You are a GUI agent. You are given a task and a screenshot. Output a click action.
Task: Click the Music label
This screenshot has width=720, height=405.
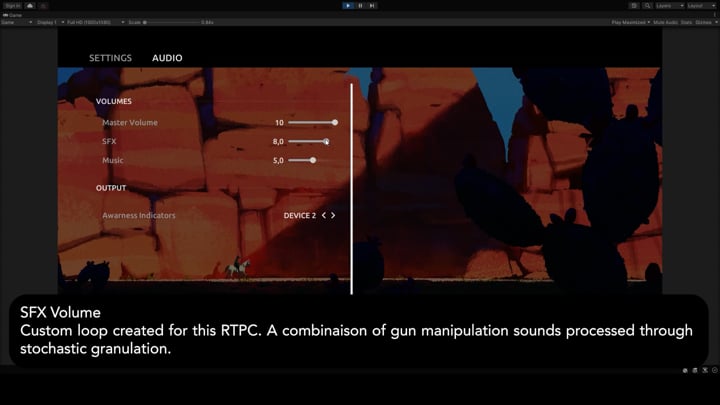[x=112, y=160]
